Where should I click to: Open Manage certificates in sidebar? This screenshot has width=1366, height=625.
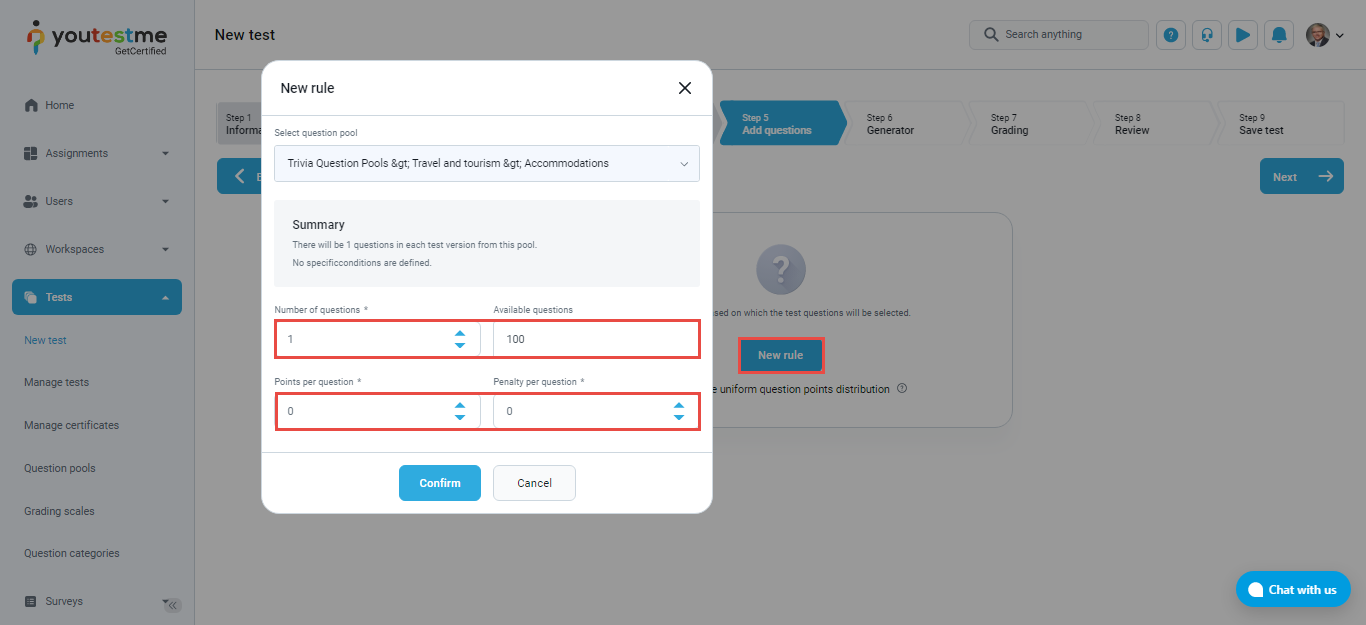[x=71, y=425]
